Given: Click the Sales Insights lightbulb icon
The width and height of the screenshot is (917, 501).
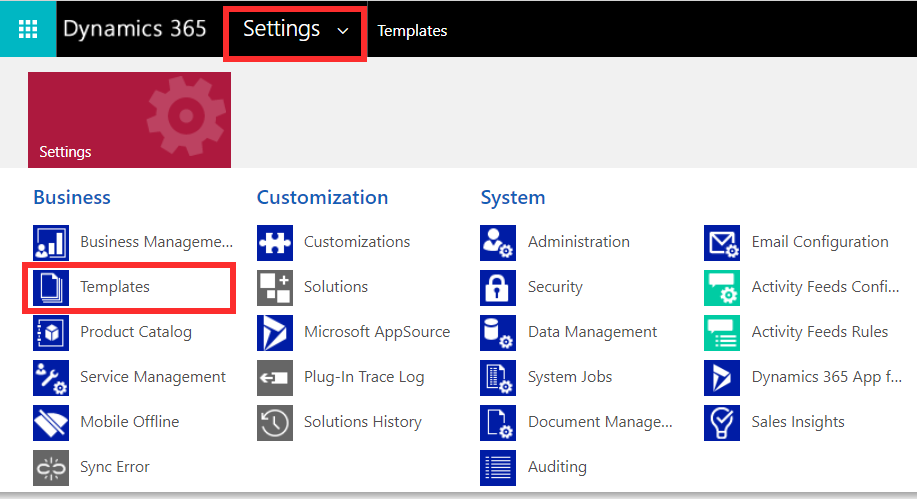Looking at the screenshot, I should pos(722,423).
